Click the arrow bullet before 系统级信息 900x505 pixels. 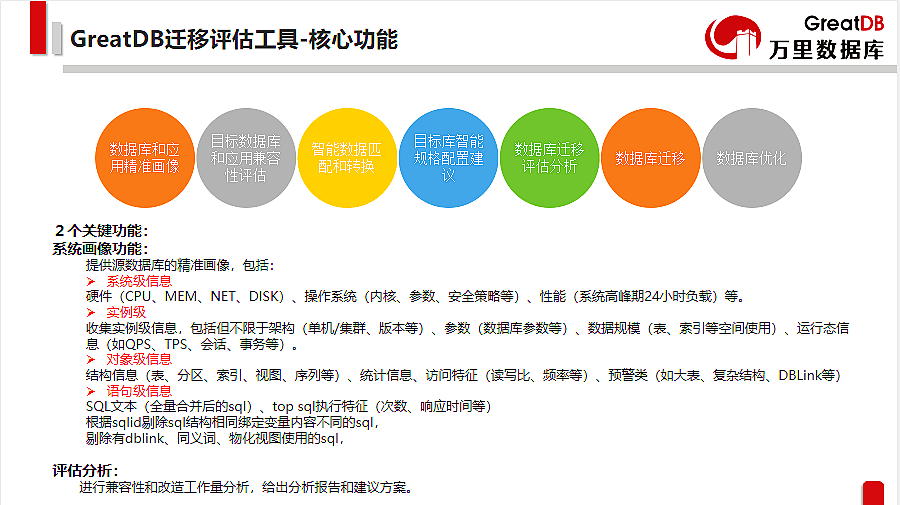[91, 282]
